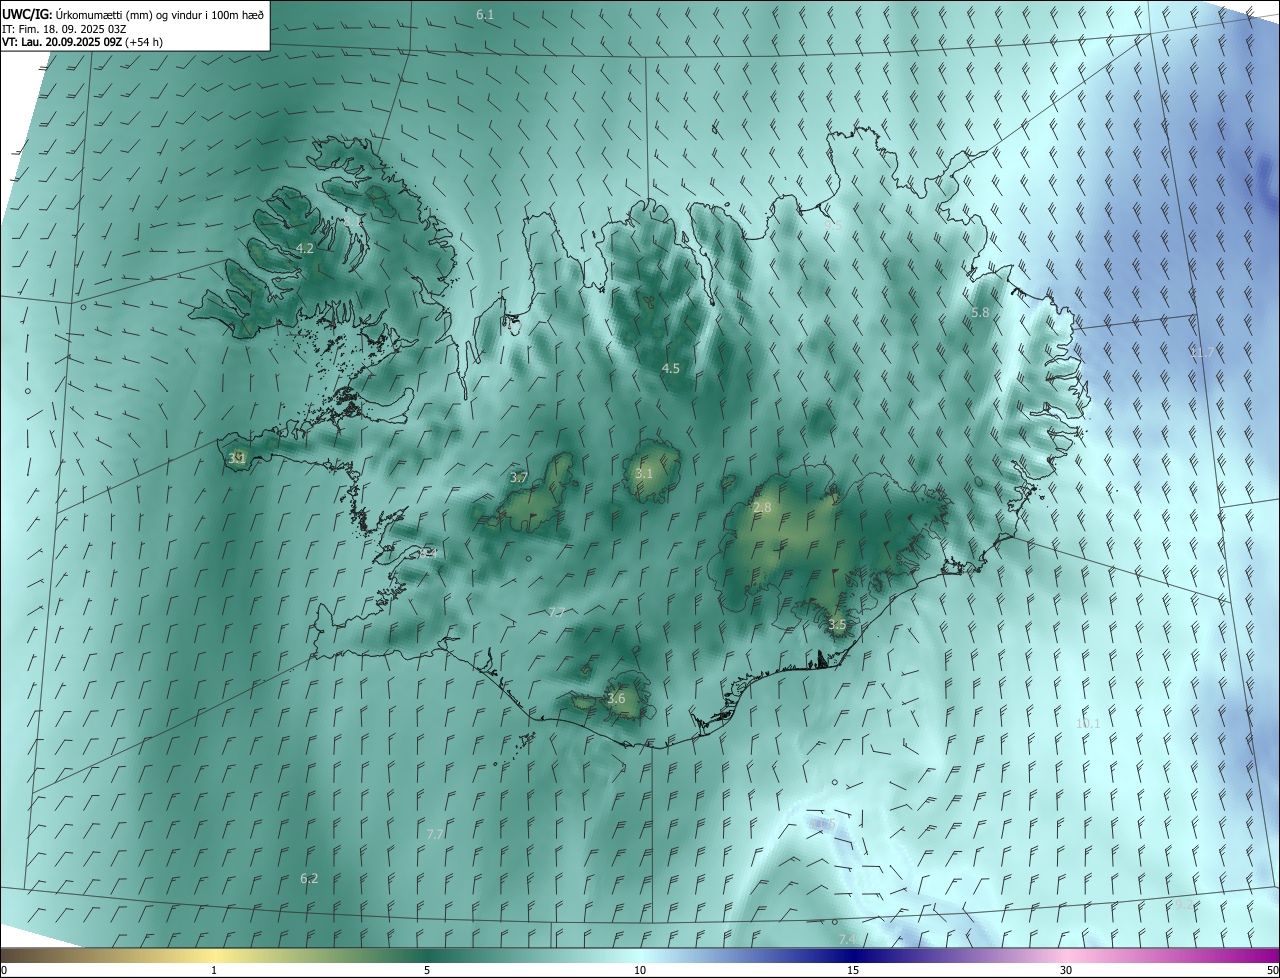Click the 5 tick label on the color scale
This screenshot has height=978, width=1280.
427,970
